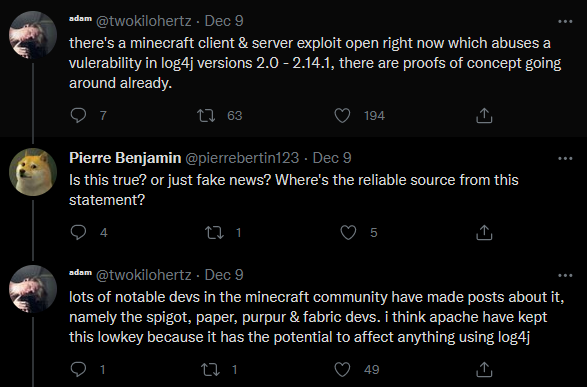View Pierre Benjamin's doge avatar

pos(33,172)
